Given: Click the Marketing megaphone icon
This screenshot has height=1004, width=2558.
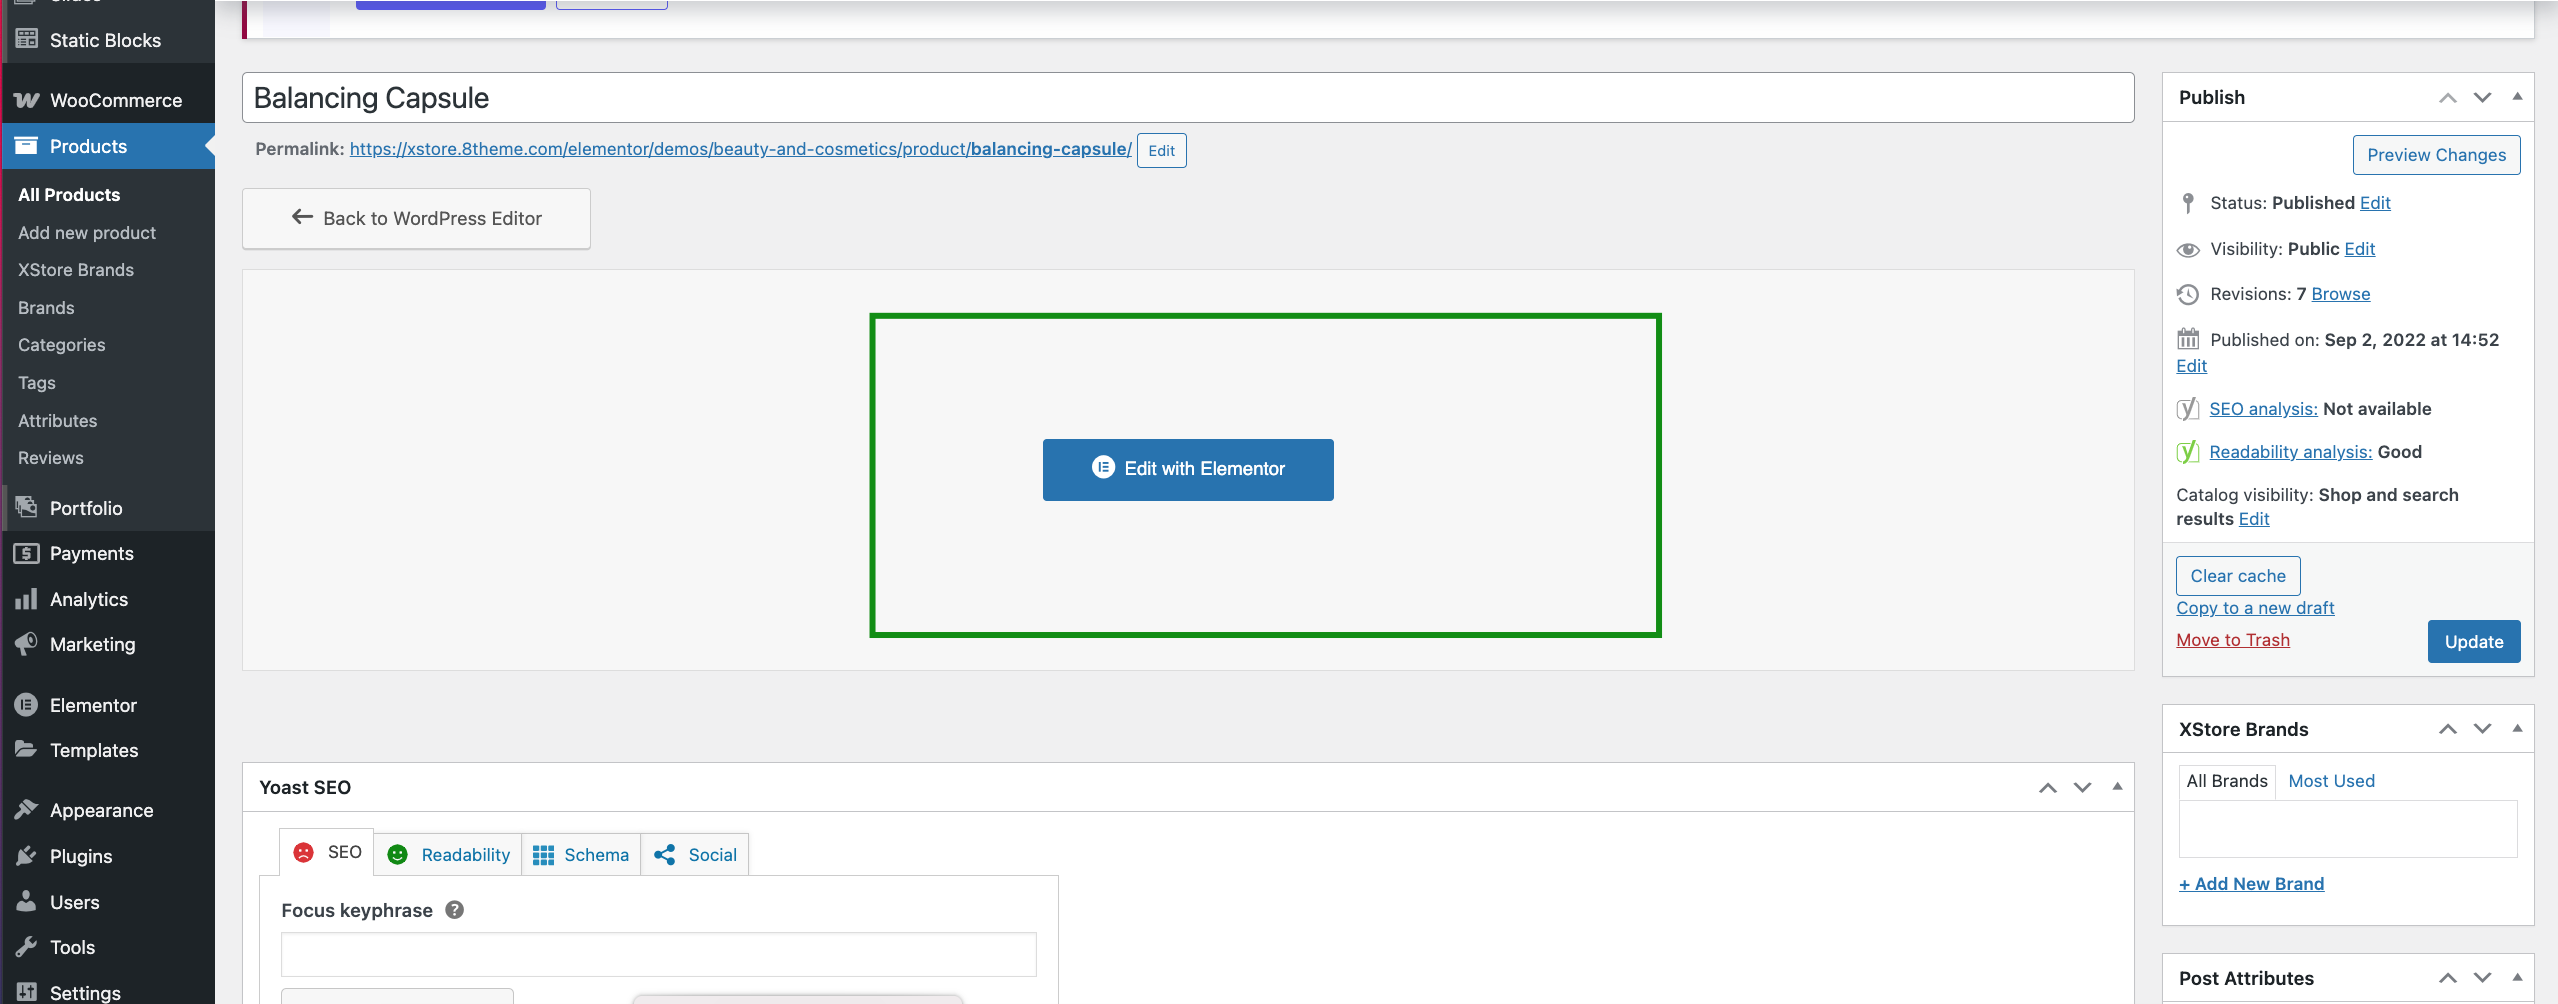Looking at the screenshot, I should [x=27, y=644].
